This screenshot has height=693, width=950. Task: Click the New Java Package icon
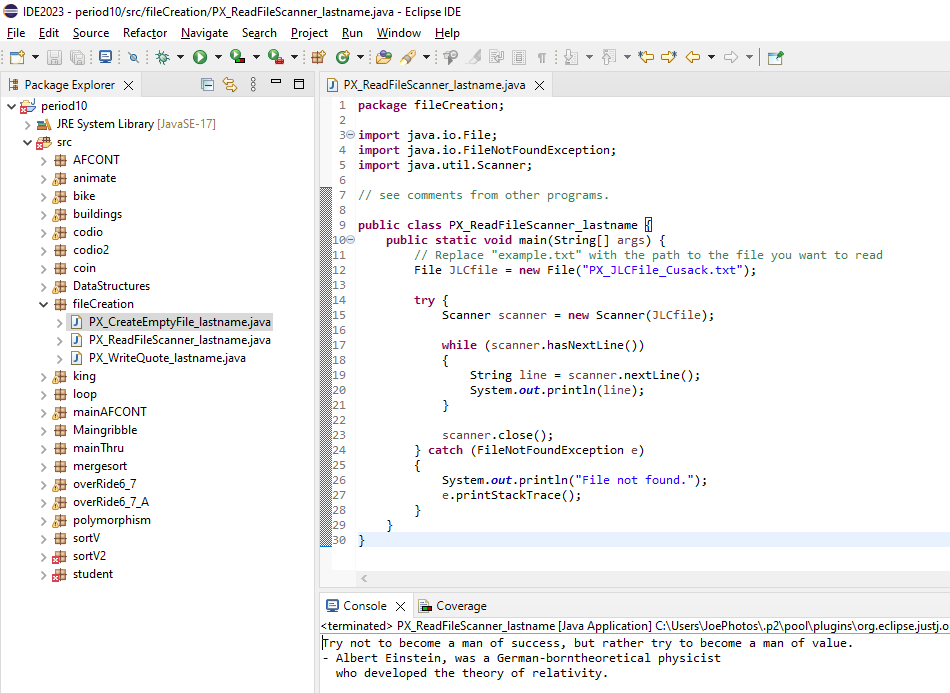(x=318, y=58)
